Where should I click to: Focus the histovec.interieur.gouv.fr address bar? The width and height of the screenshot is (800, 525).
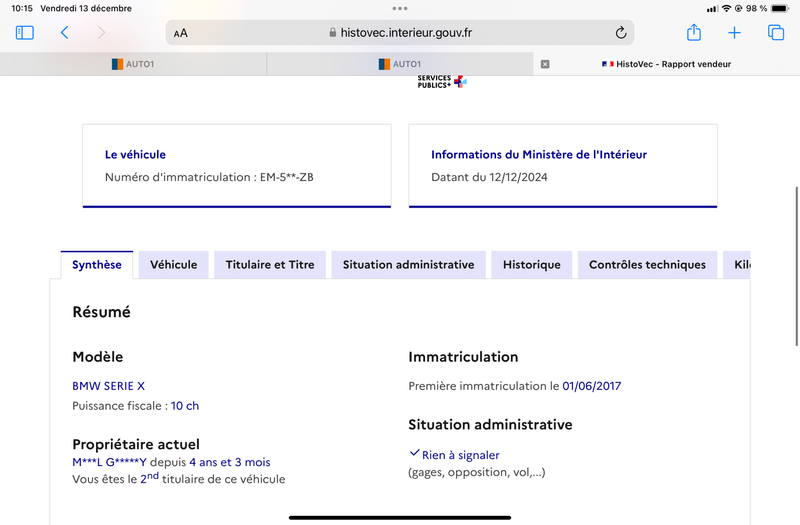(400, 33)
